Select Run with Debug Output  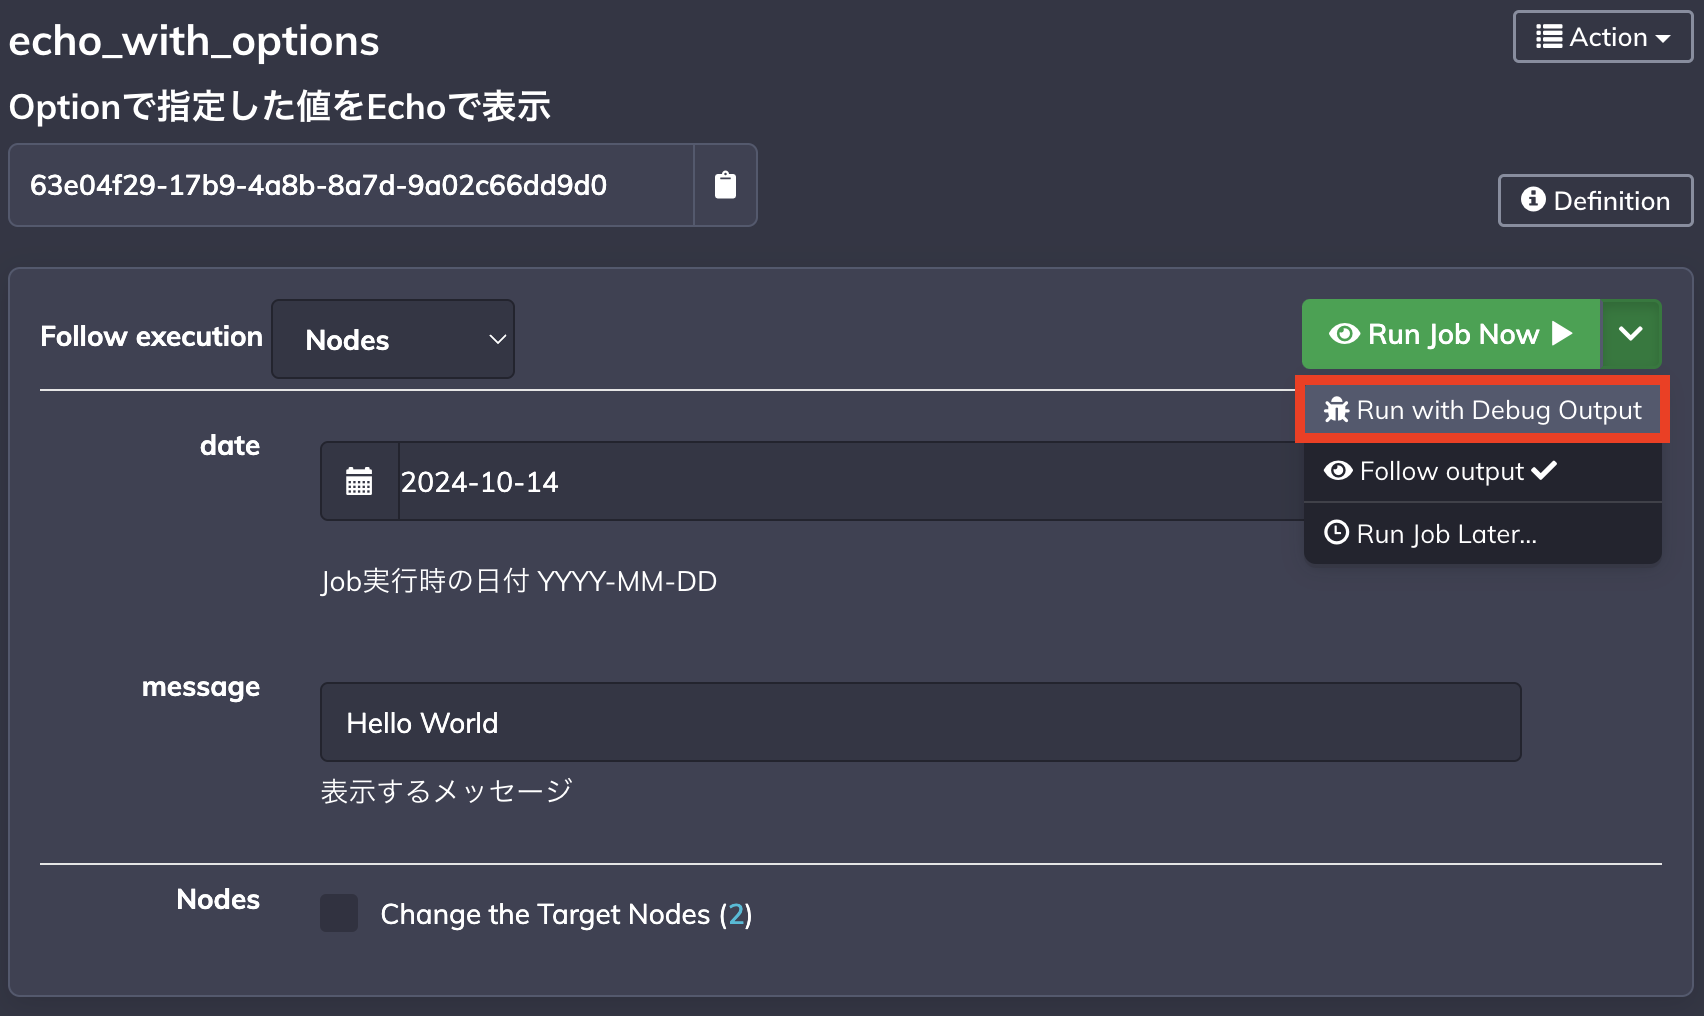coord(1482,410)
